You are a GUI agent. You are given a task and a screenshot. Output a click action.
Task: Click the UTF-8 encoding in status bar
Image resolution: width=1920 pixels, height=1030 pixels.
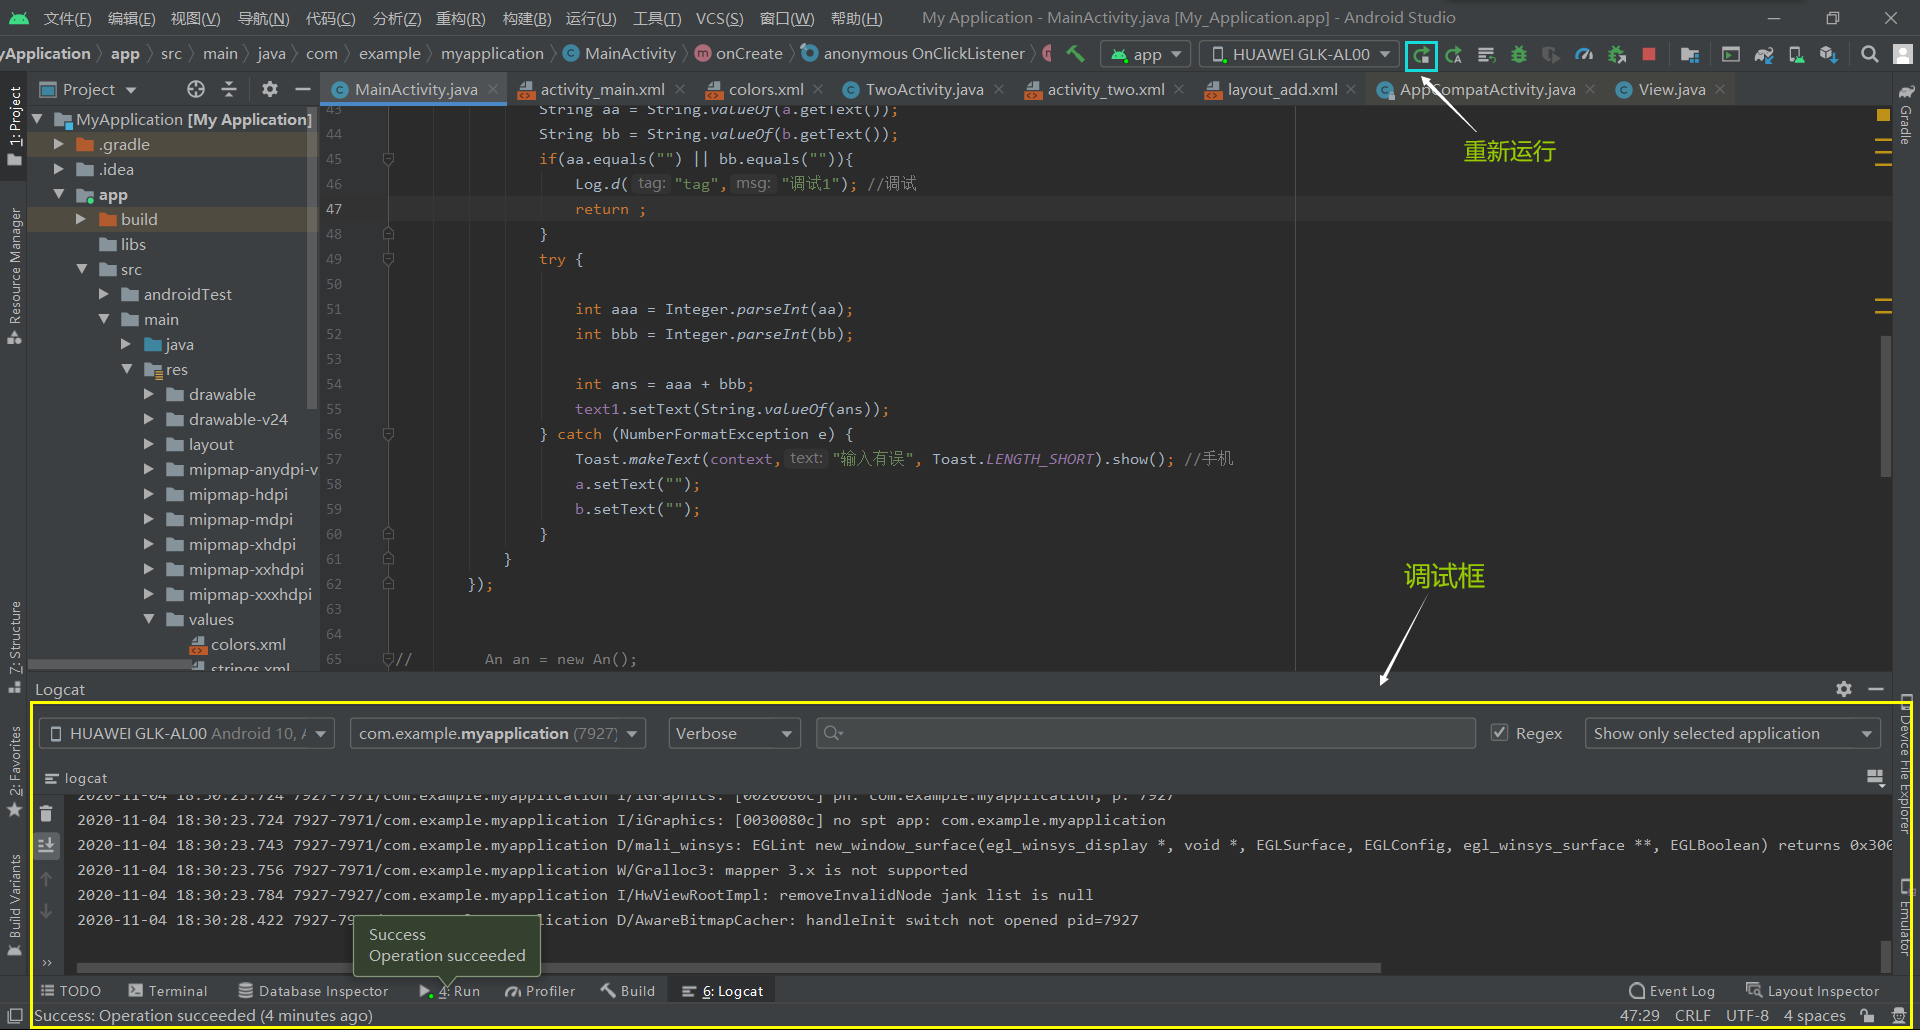(1747, 1015)
